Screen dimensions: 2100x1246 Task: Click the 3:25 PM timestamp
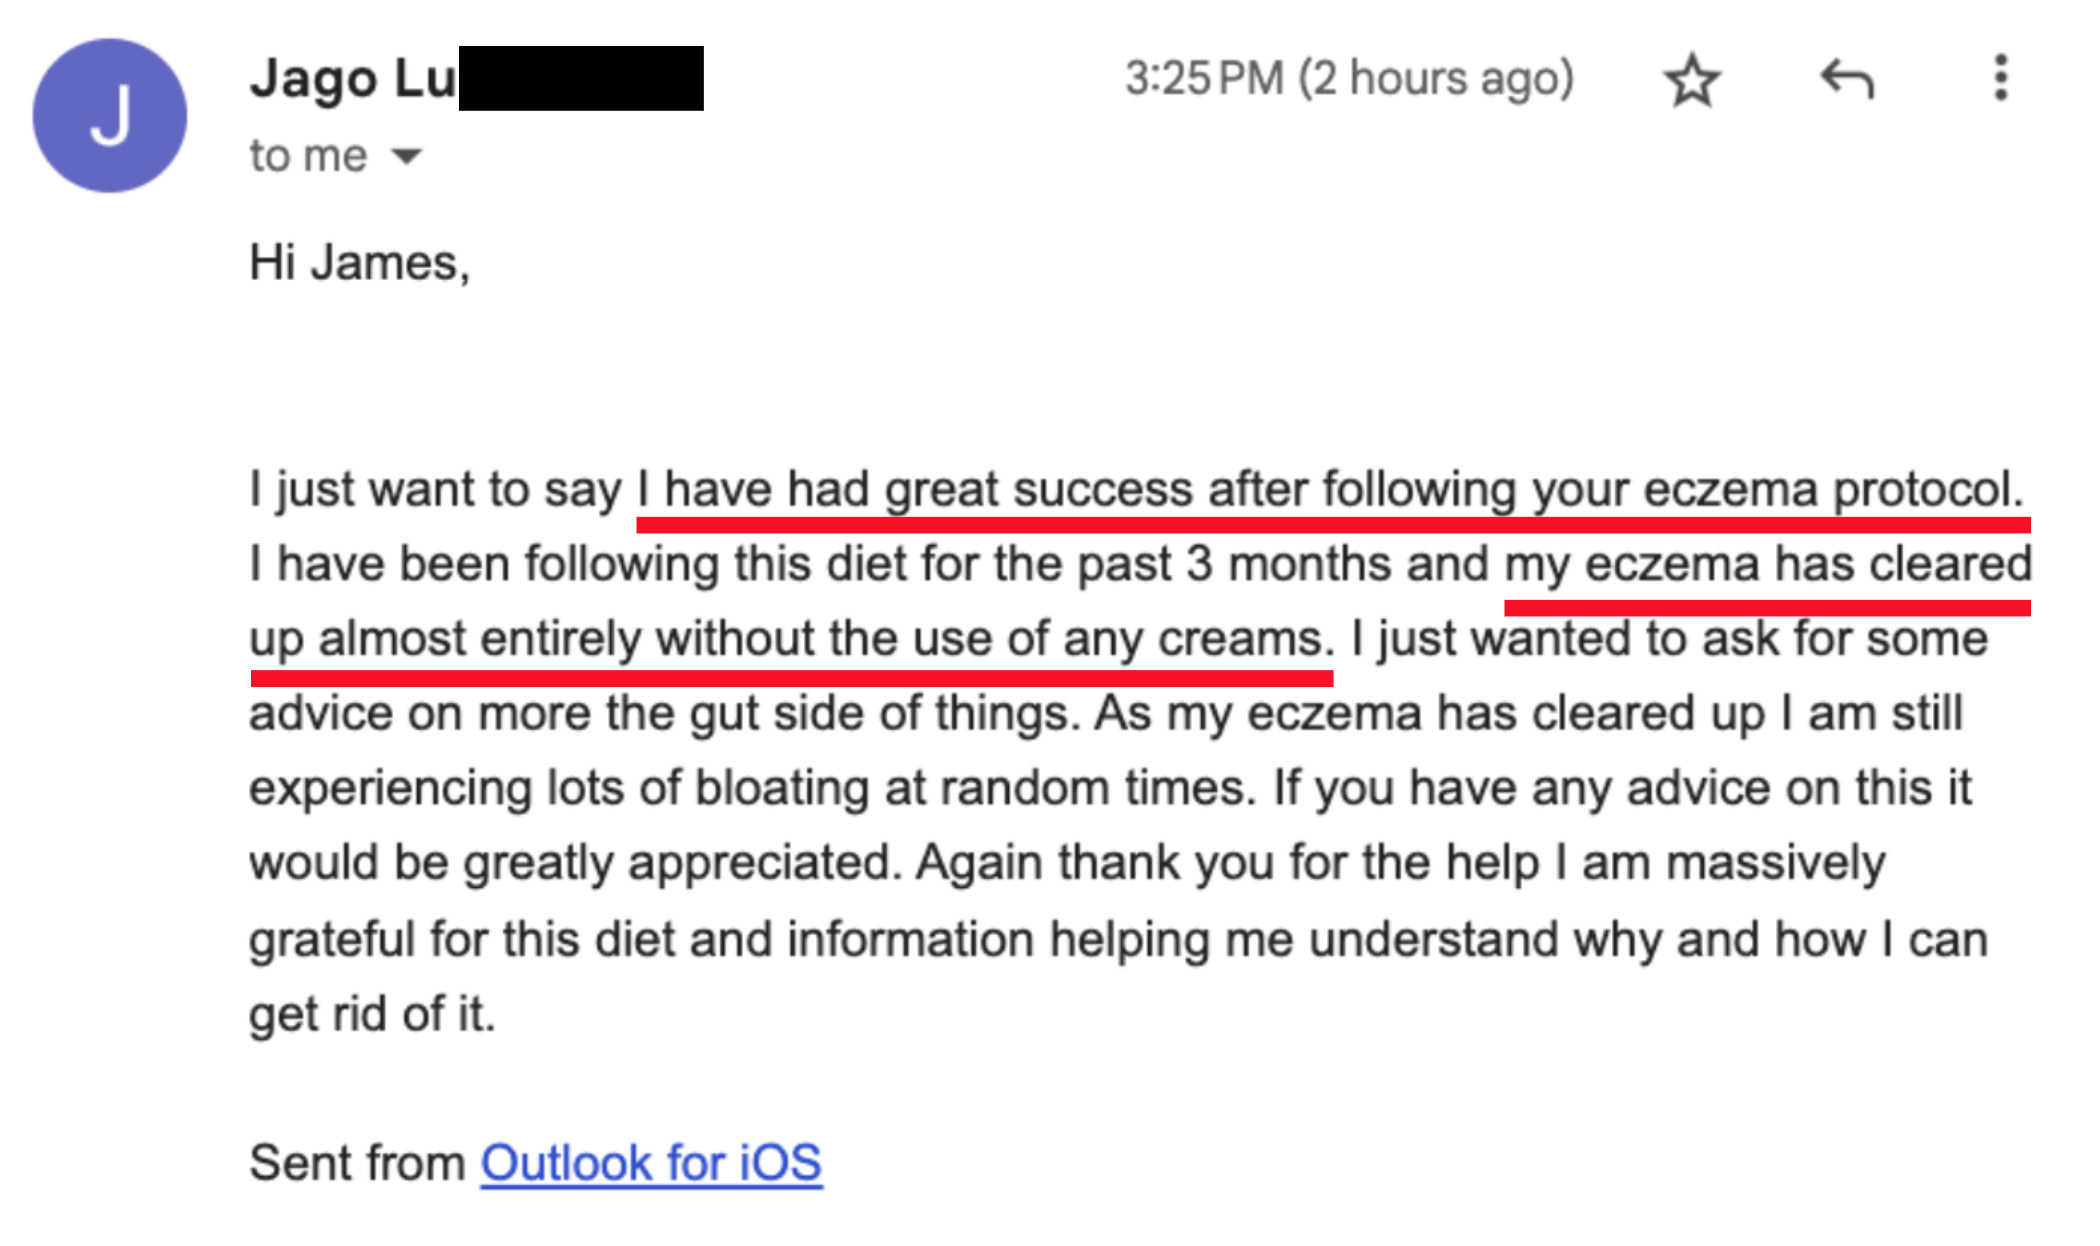coord(1348,78)
